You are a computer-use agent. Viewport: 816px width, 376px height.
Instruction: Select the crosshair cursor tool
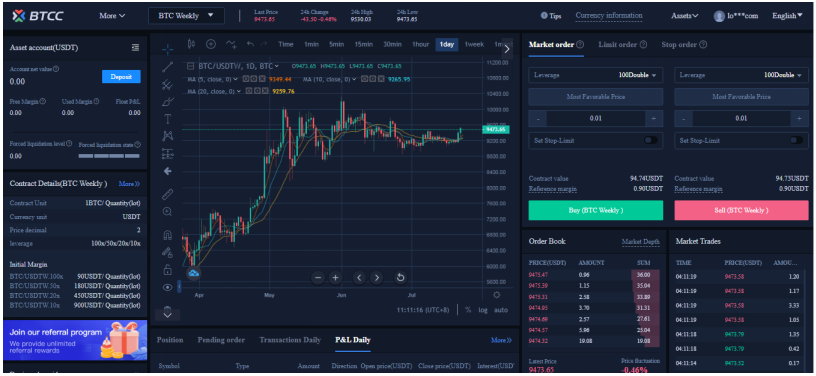168,49
